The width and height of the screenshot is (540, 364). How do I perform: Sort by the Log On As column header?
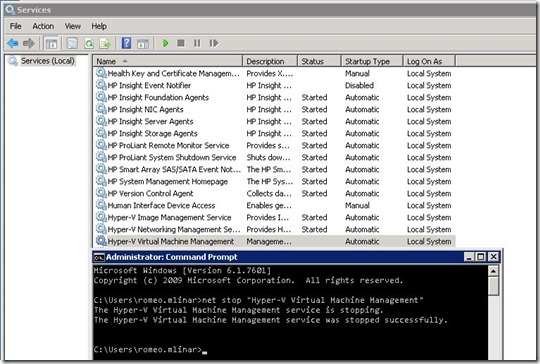[429, 61]
